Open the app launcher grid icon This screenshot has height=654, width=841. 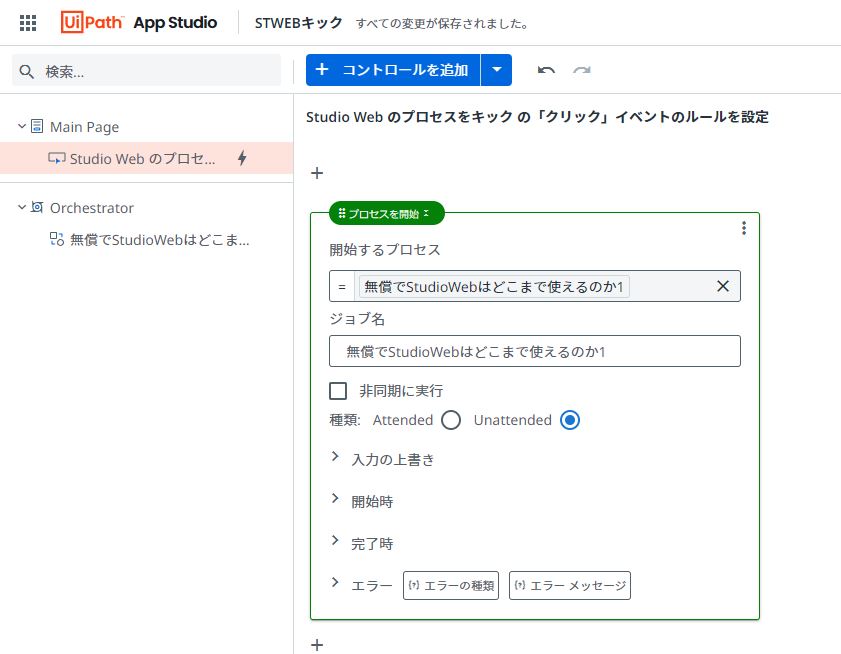27,22
